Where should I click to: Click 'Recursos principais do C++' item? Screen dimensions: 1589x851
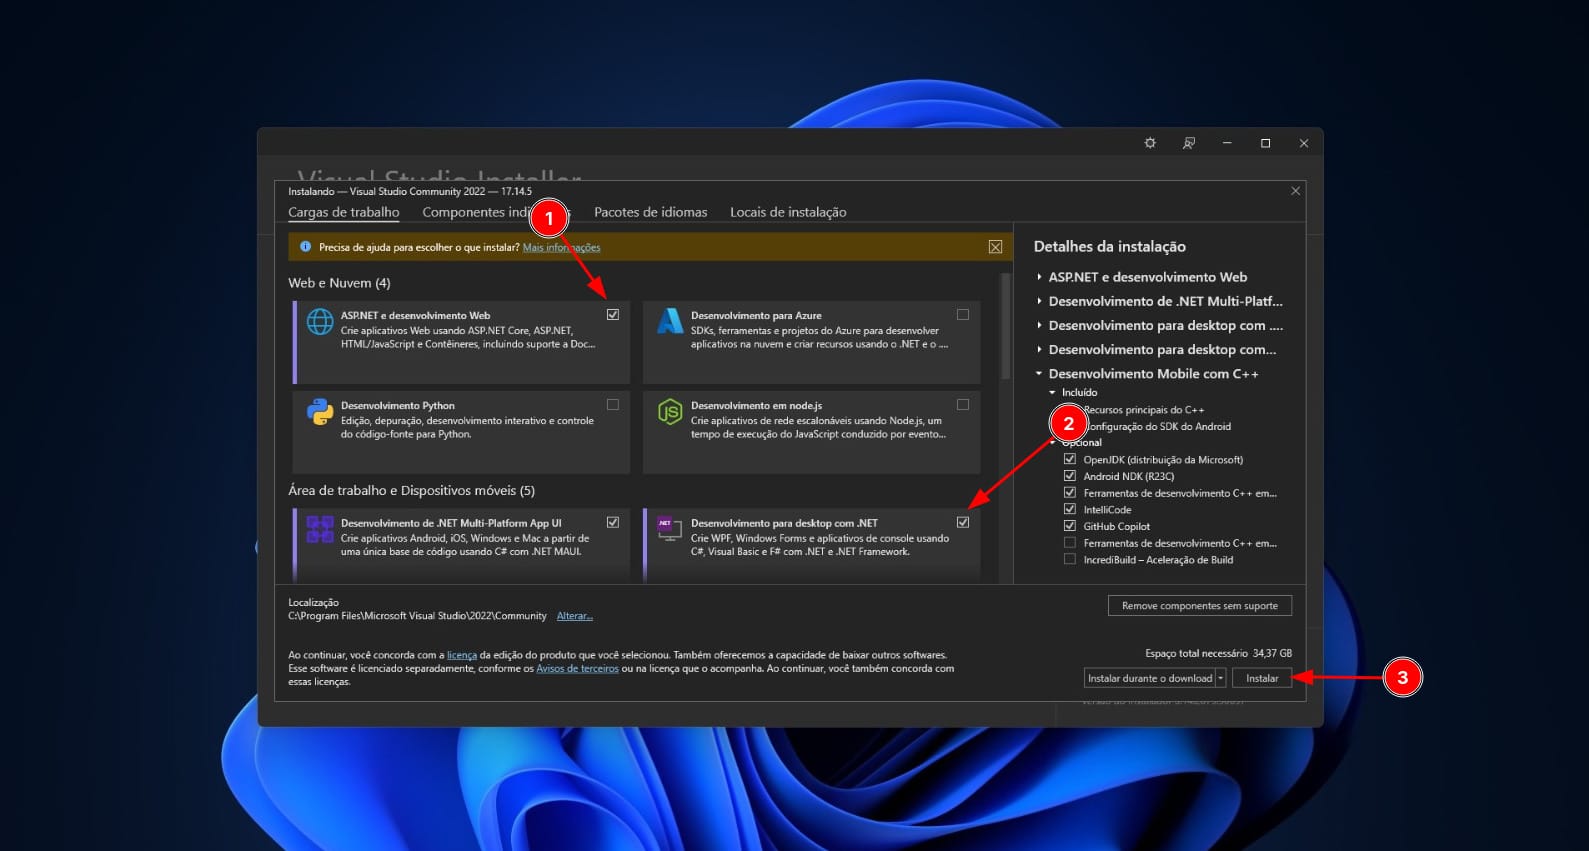[1144, 410]
